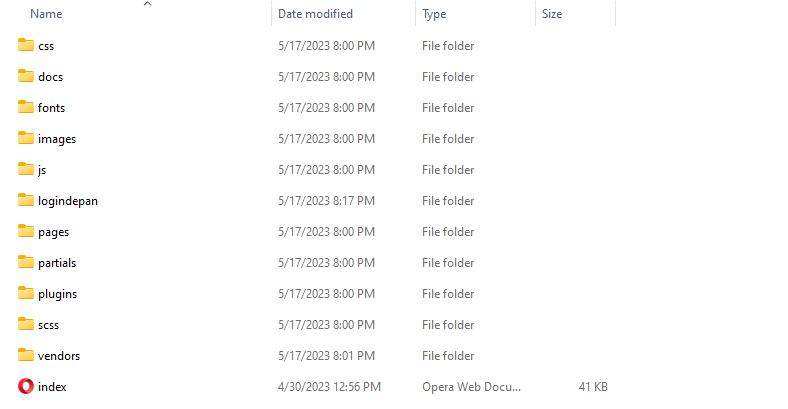Click the scss folder name
Screen dimensions: 788x409
click(x=51, y=324)
